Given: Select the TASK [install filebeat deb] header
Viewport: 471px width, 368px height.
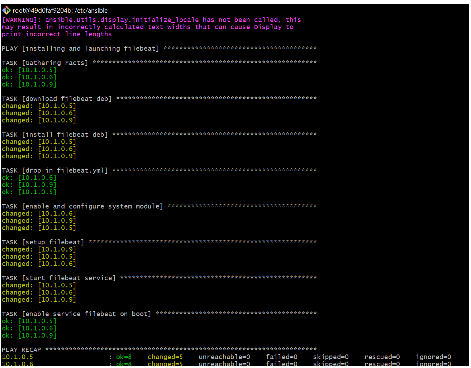Looking at the screenshot, I should (159, 135).
